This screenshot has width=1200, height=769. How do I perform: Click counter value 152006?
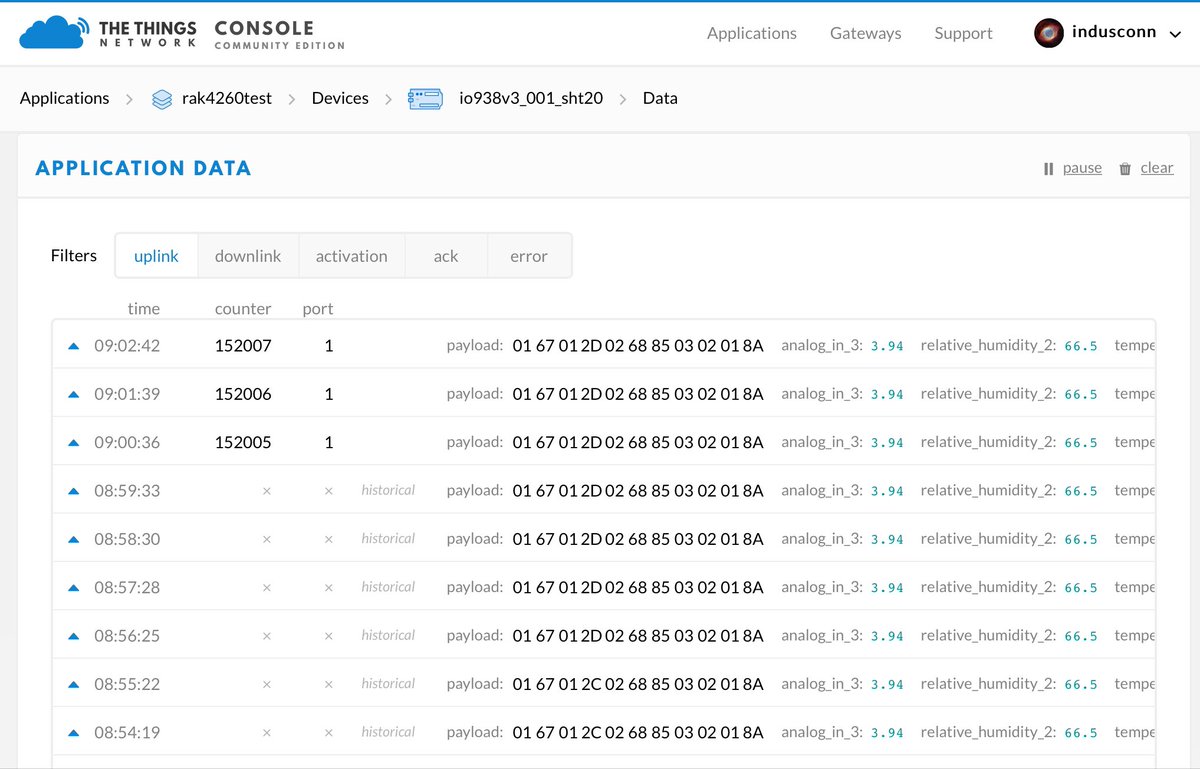point(243,394)
